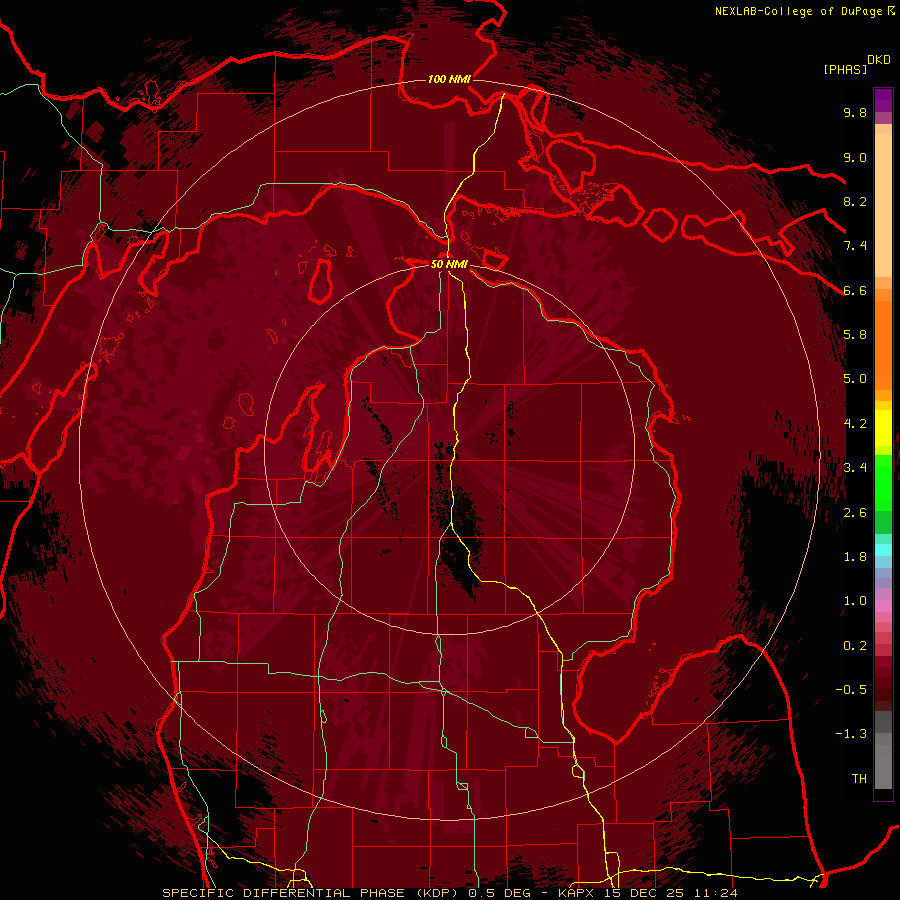Click the 9.8 legend value

855,112
